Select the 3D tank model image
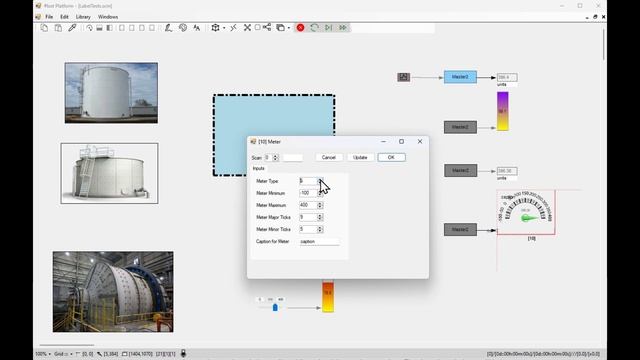The width and height of the screenshot is (640, 360). [x=109, y=173]
